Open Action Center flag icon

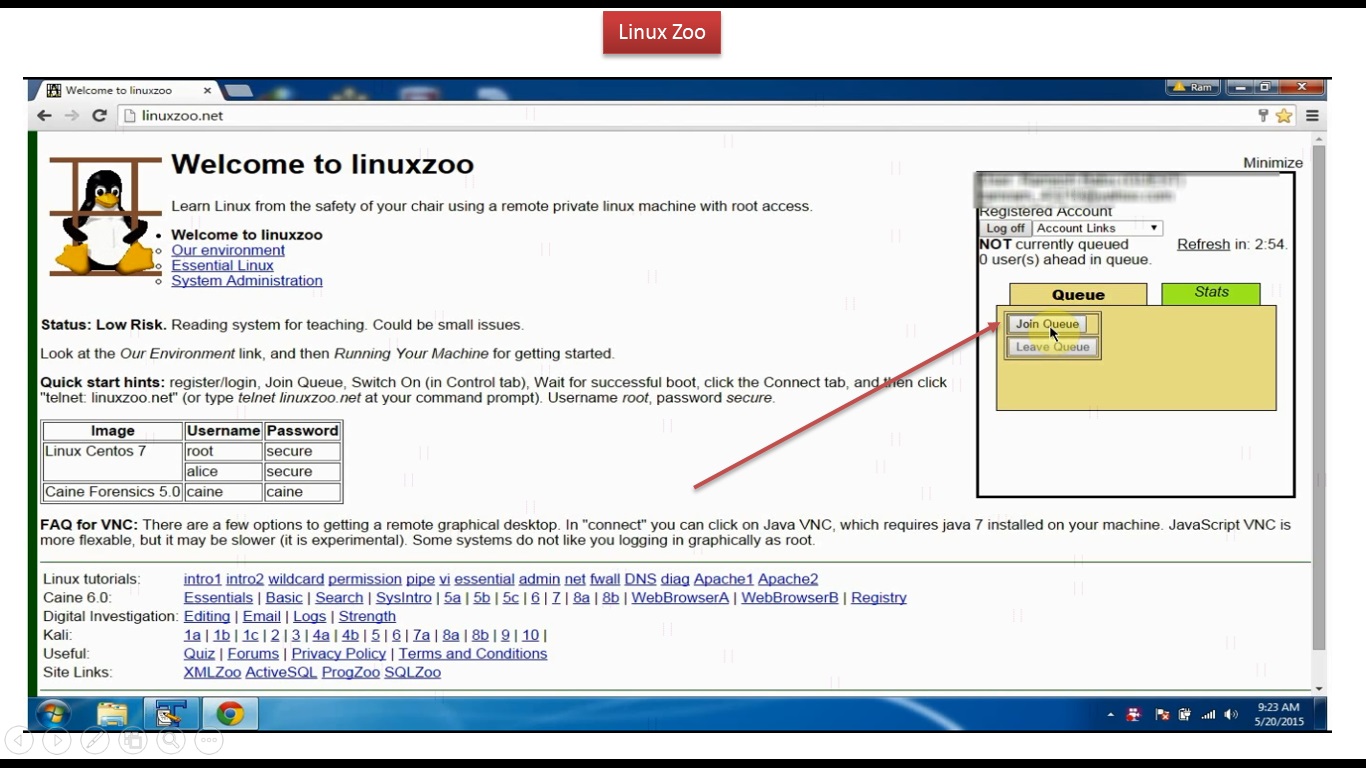(1162, 715)
